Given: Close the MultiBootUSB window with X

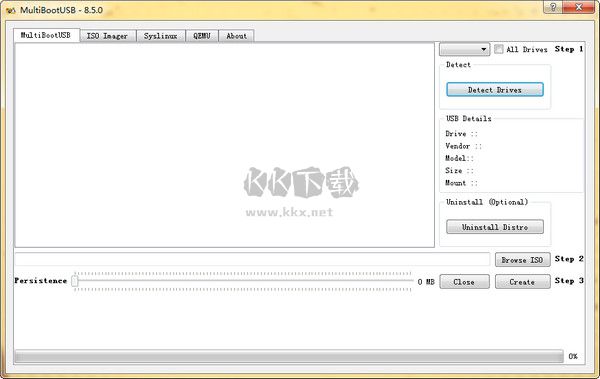Looking at the screenshot, I should pos(579,7).
